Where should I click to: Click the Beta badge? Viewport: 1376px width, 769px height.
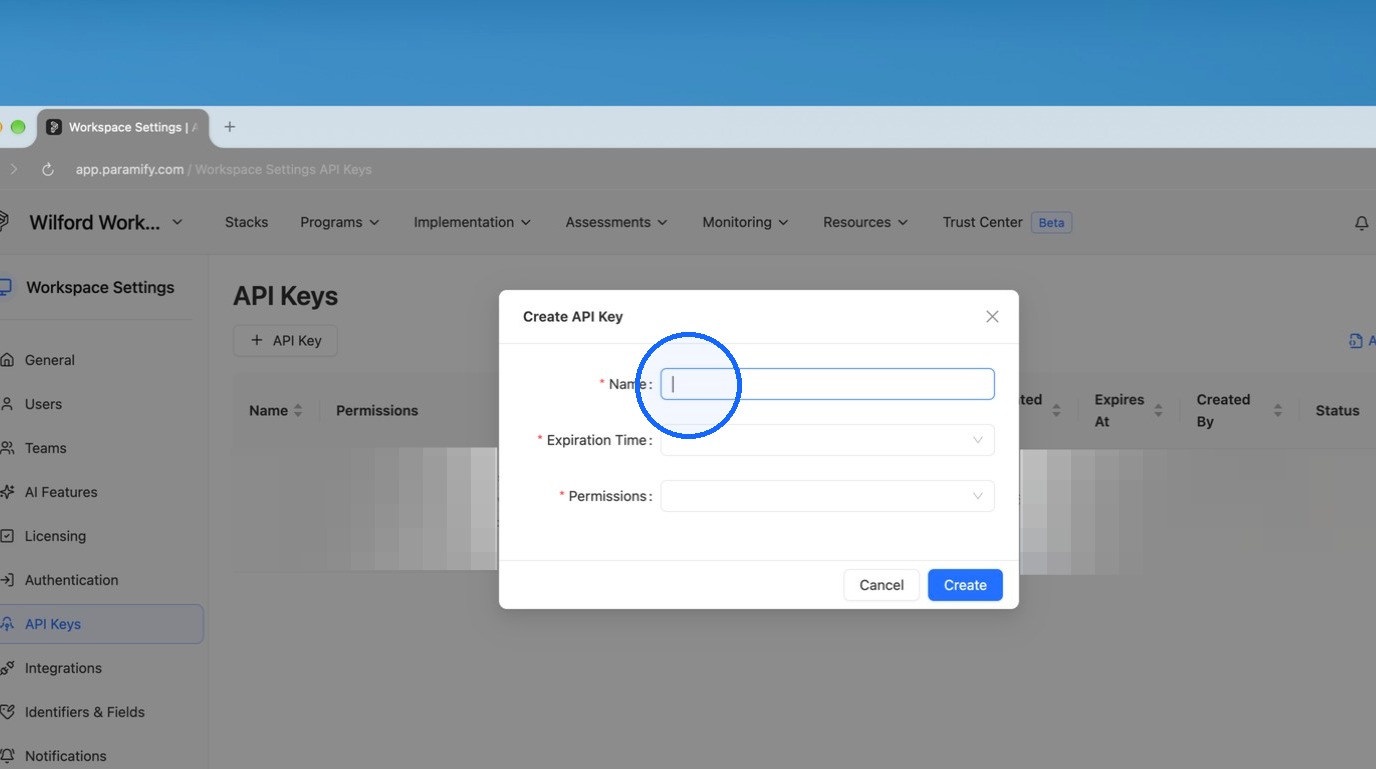(x=1051, y=222)
